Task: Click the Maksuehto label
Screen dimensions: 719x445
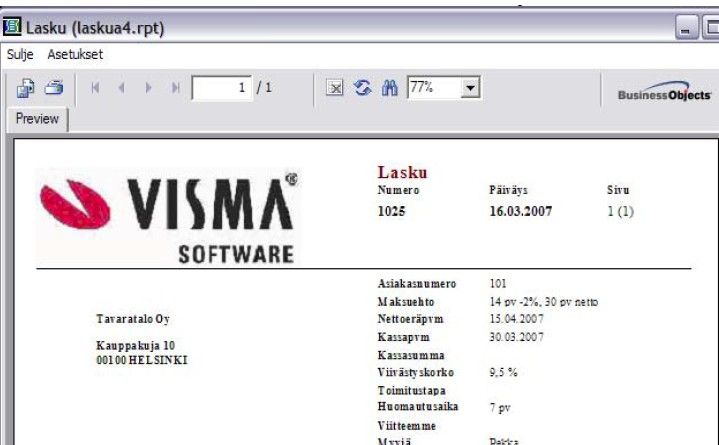Action: click(x=406, y=302)
